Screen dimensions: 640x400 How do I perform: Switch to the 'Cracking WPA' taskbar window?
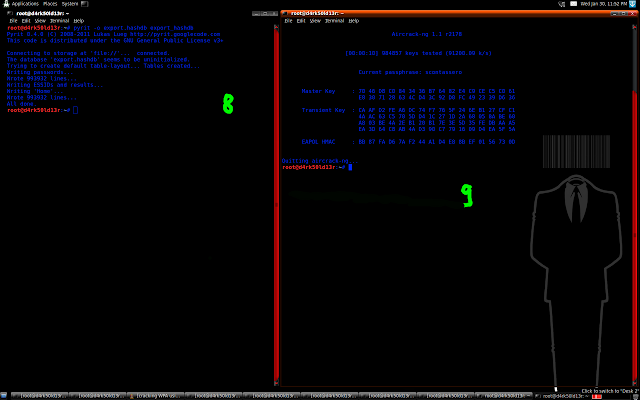[156, 396]
